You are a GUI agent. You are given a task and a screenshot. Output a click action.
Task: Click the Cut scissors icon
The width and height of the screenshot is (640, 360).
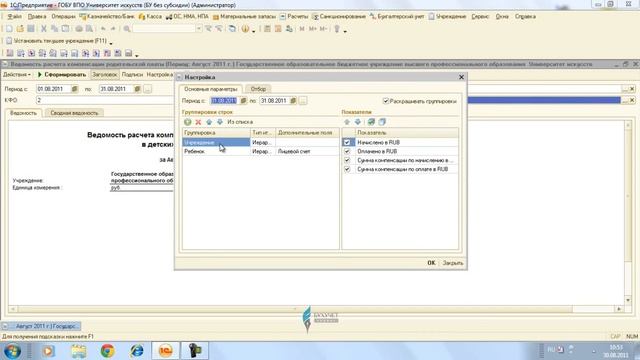point(44,29)
